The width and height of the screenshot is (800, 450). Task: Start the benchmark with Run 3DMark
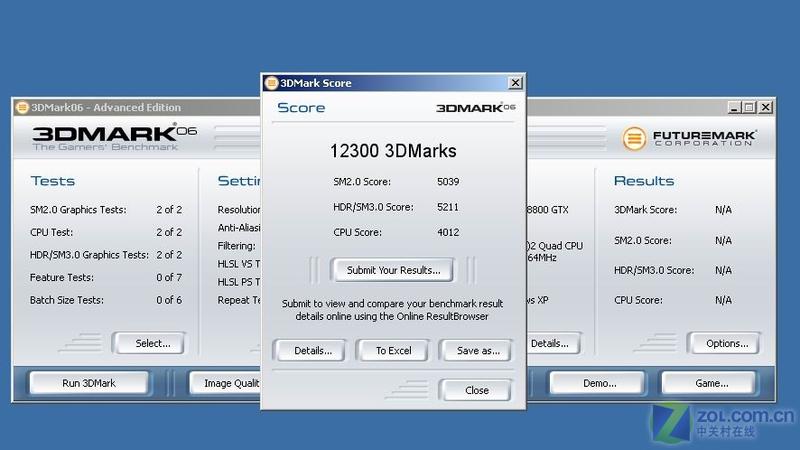(89, 383)
